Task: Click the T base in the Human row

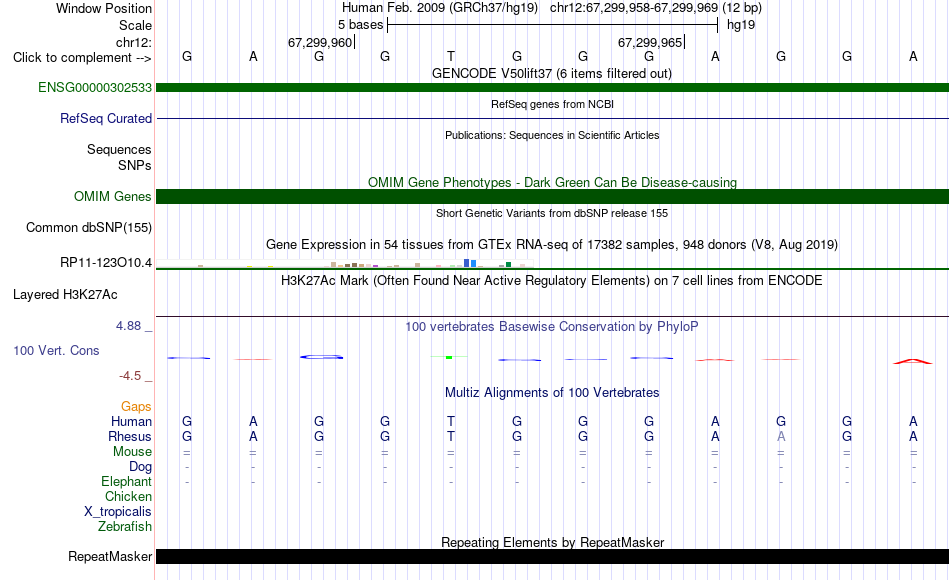Action: click(451, 421)
